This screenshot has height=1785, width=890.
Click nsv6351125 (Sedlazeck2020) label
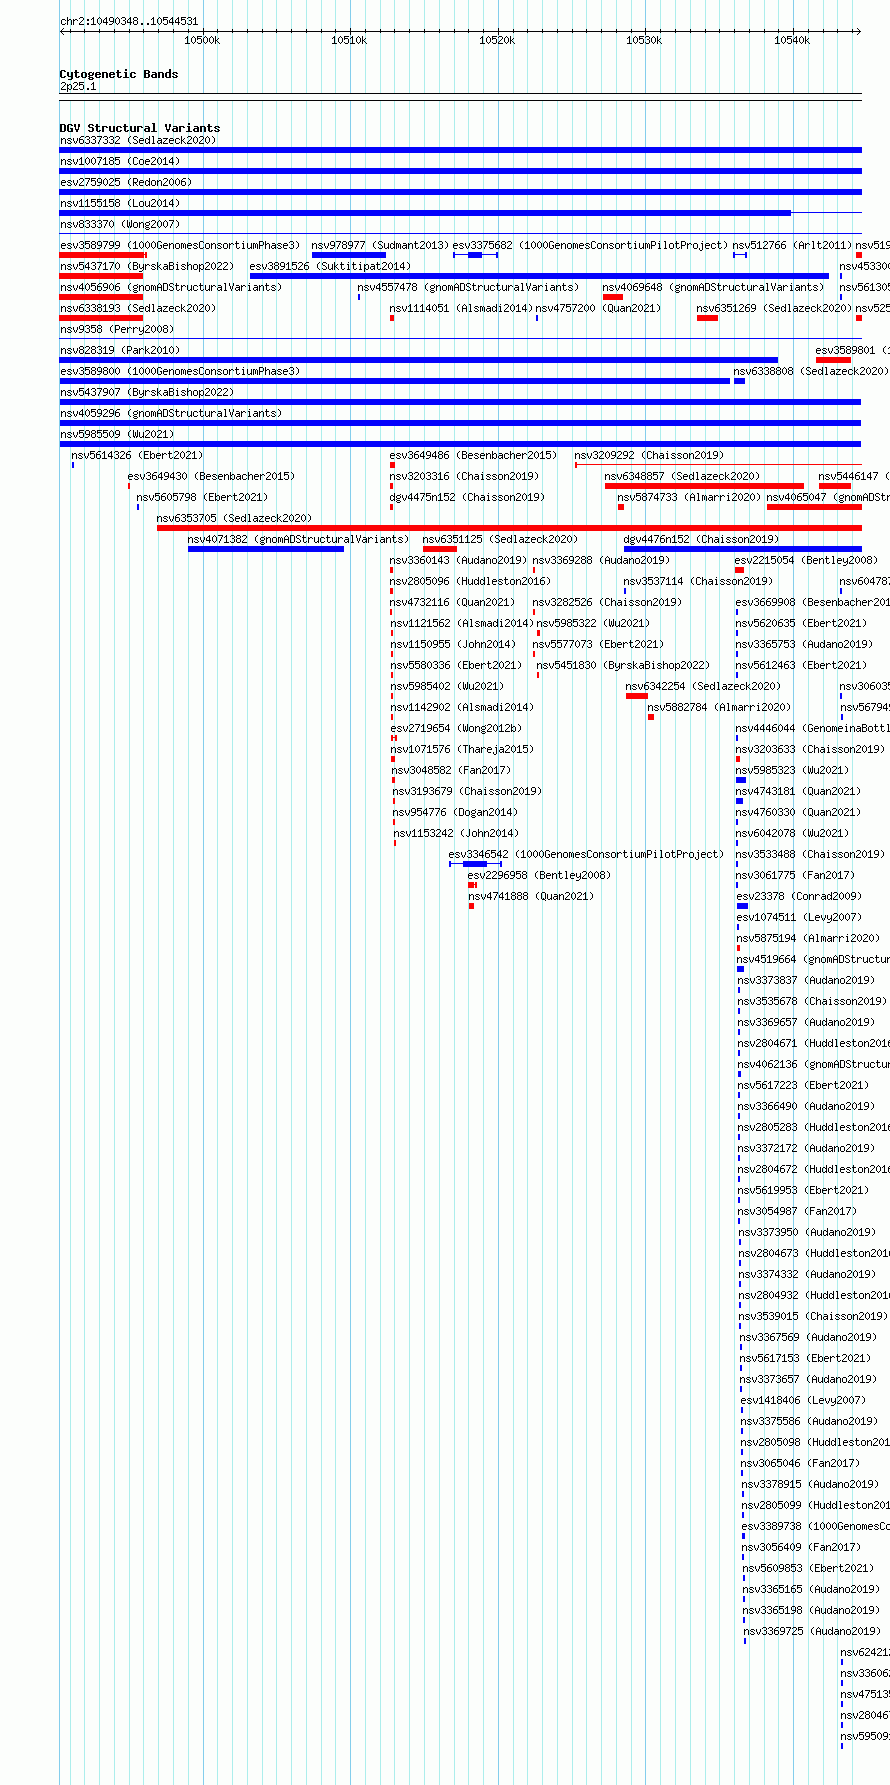pyautogui.click(x=500, y=540)
